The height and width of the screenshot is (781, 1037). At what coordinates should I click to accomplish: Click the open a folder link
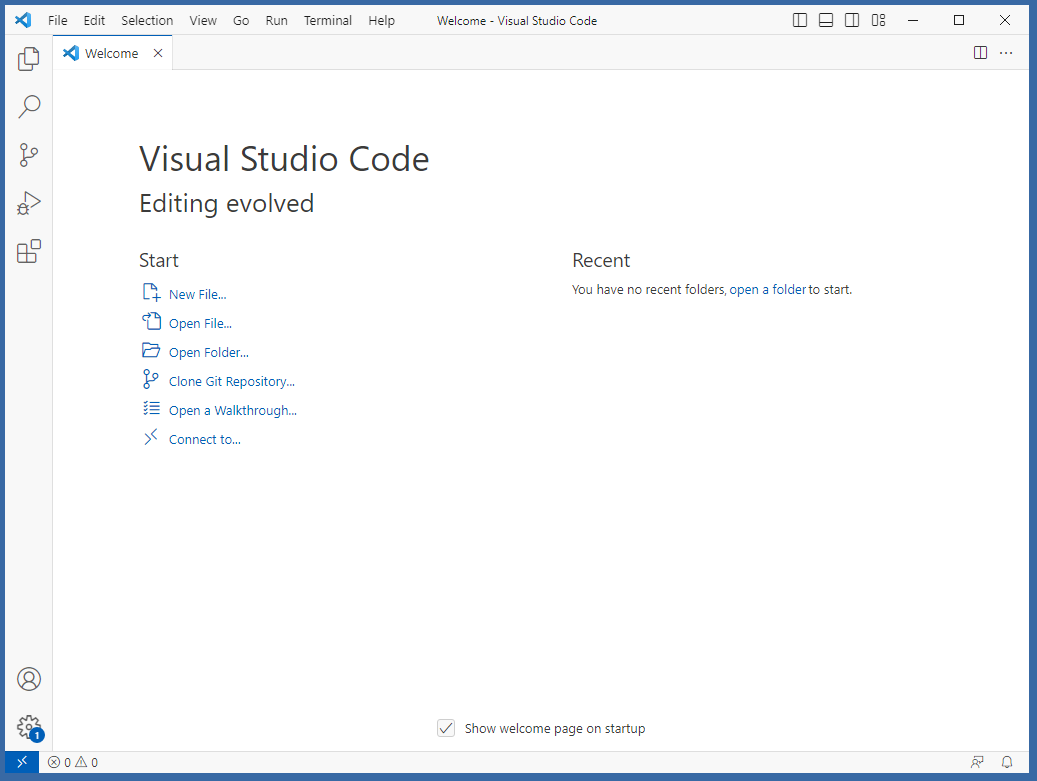pyautogui.click(x=767, y=290)
